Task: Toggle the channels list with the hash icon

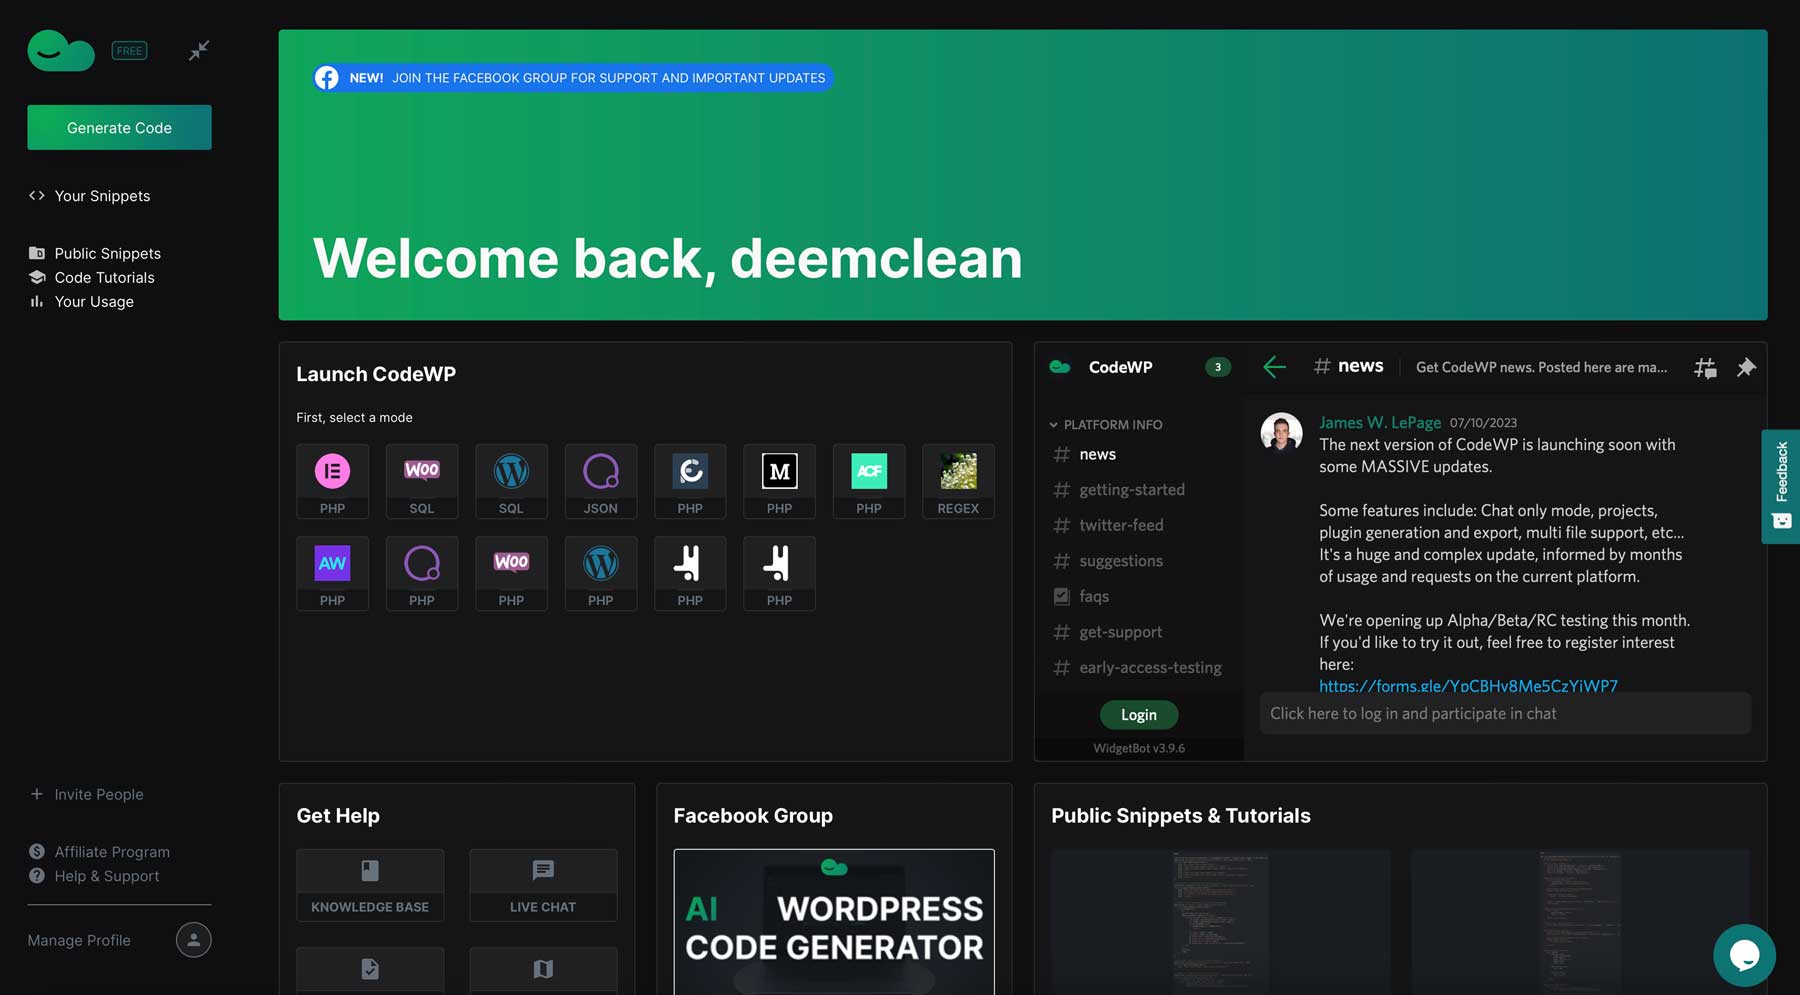Action: [x=1705, y=367]
